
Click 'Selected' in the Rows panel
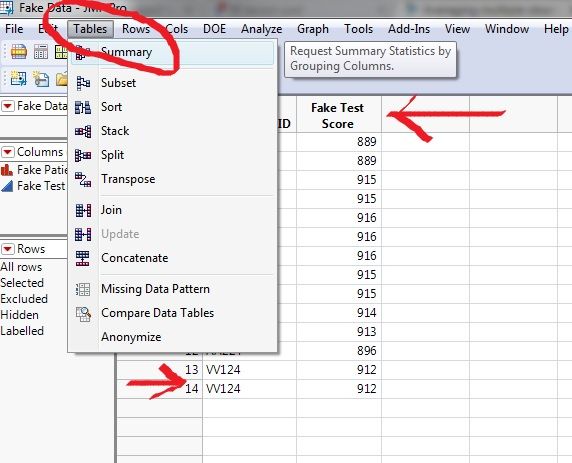tap(22, 283)
